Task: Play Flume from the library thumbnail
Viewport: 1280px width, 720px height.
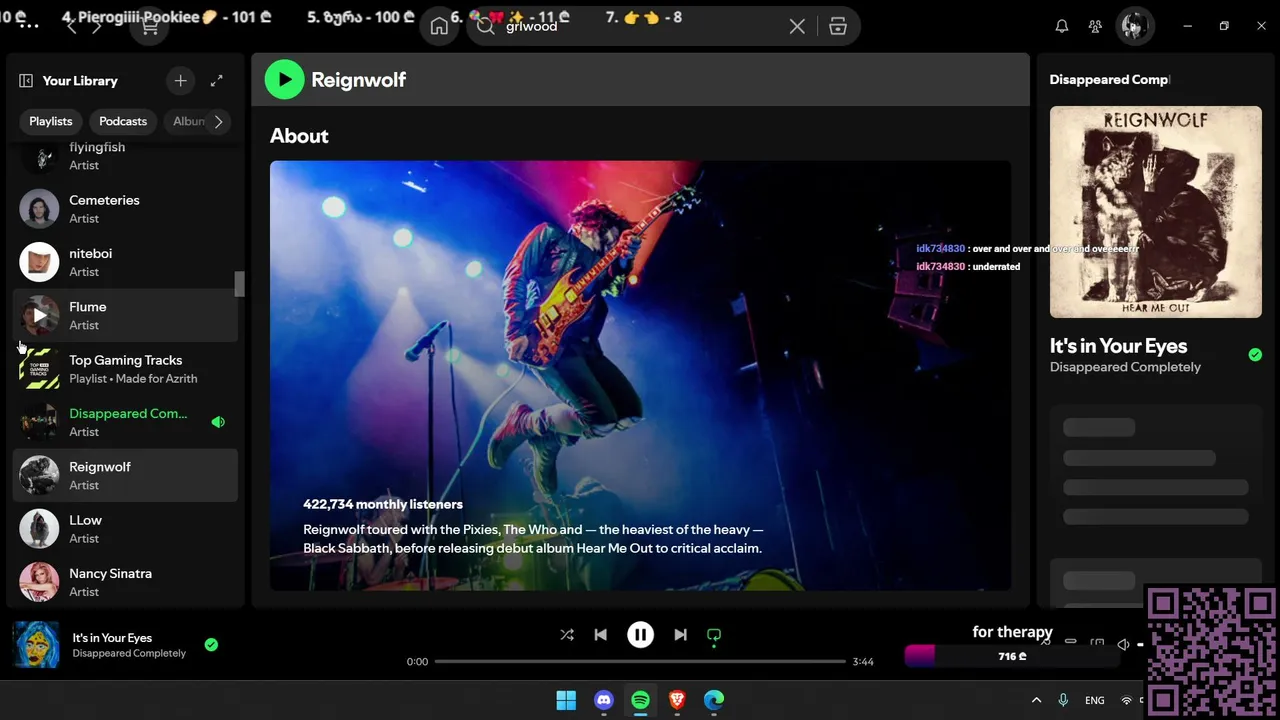Action: click(39, 315)
